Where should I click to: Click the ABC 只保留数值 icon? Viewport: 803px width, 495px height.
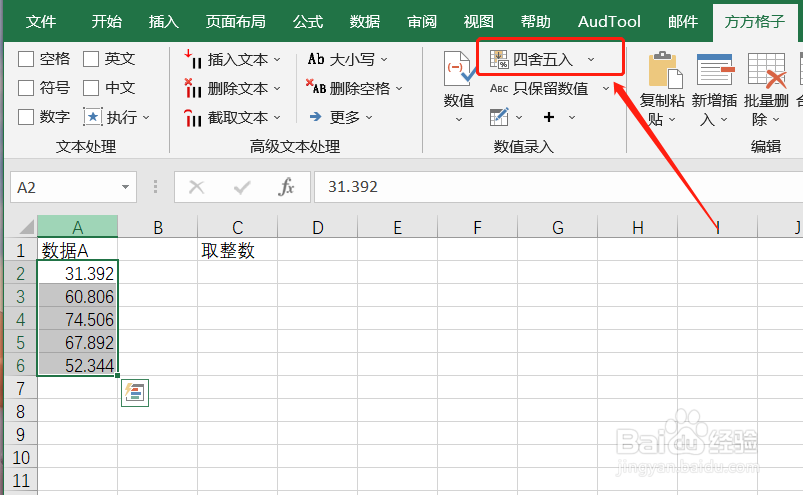click(x=499, y=89)
